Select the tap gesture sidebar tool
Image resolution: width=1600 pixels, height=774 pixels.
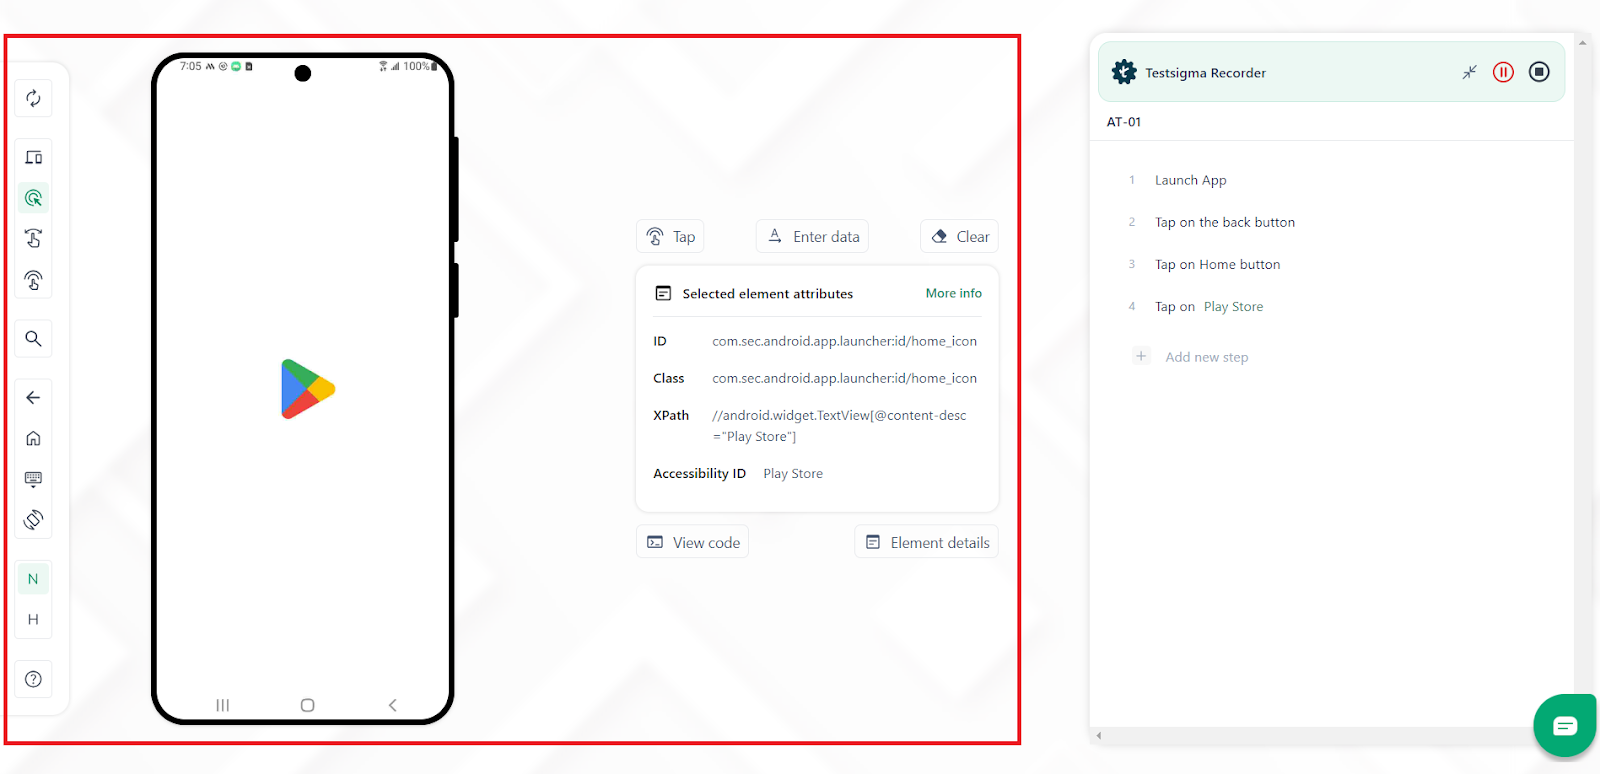[x=33, y=280]
